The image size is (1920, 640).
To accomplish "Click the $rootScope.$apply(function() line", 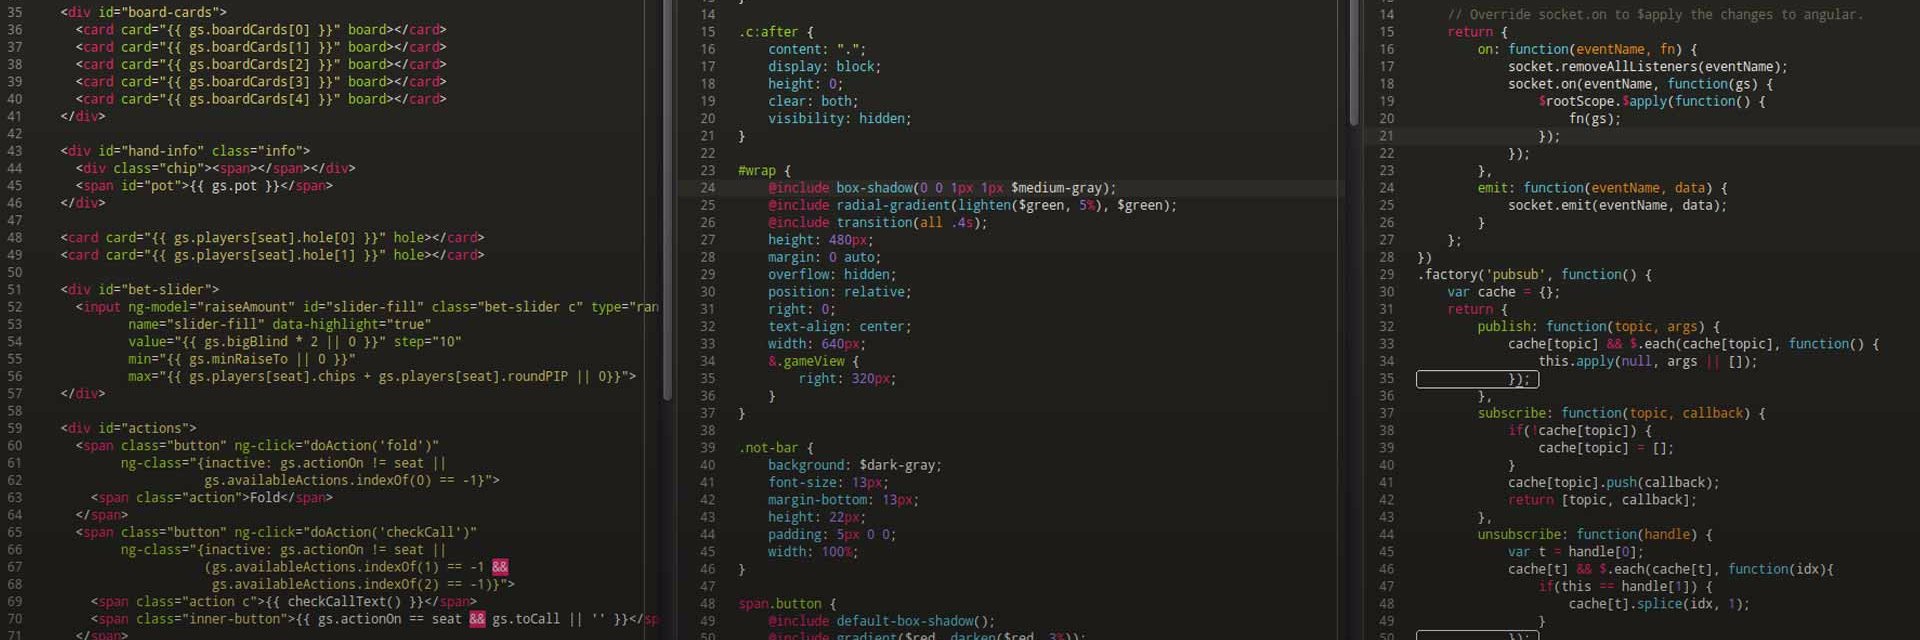I will (1652, 101).
